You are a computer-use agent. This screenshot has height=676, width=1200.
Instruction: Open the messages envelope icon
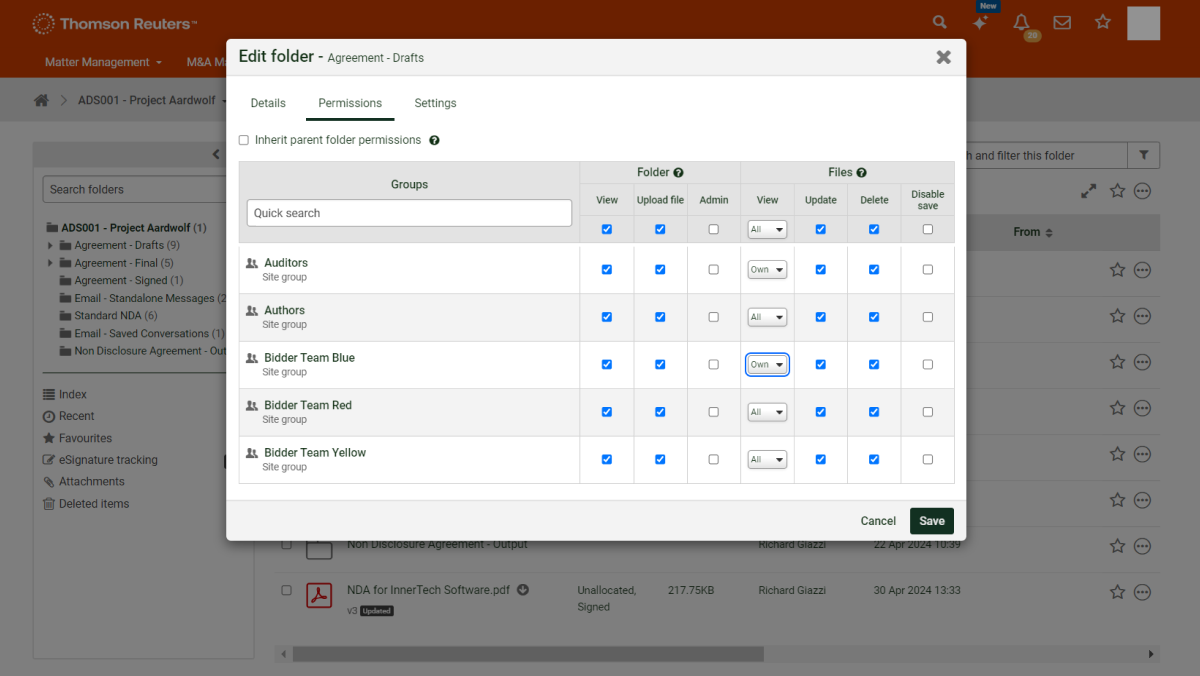click(1062, 22)
